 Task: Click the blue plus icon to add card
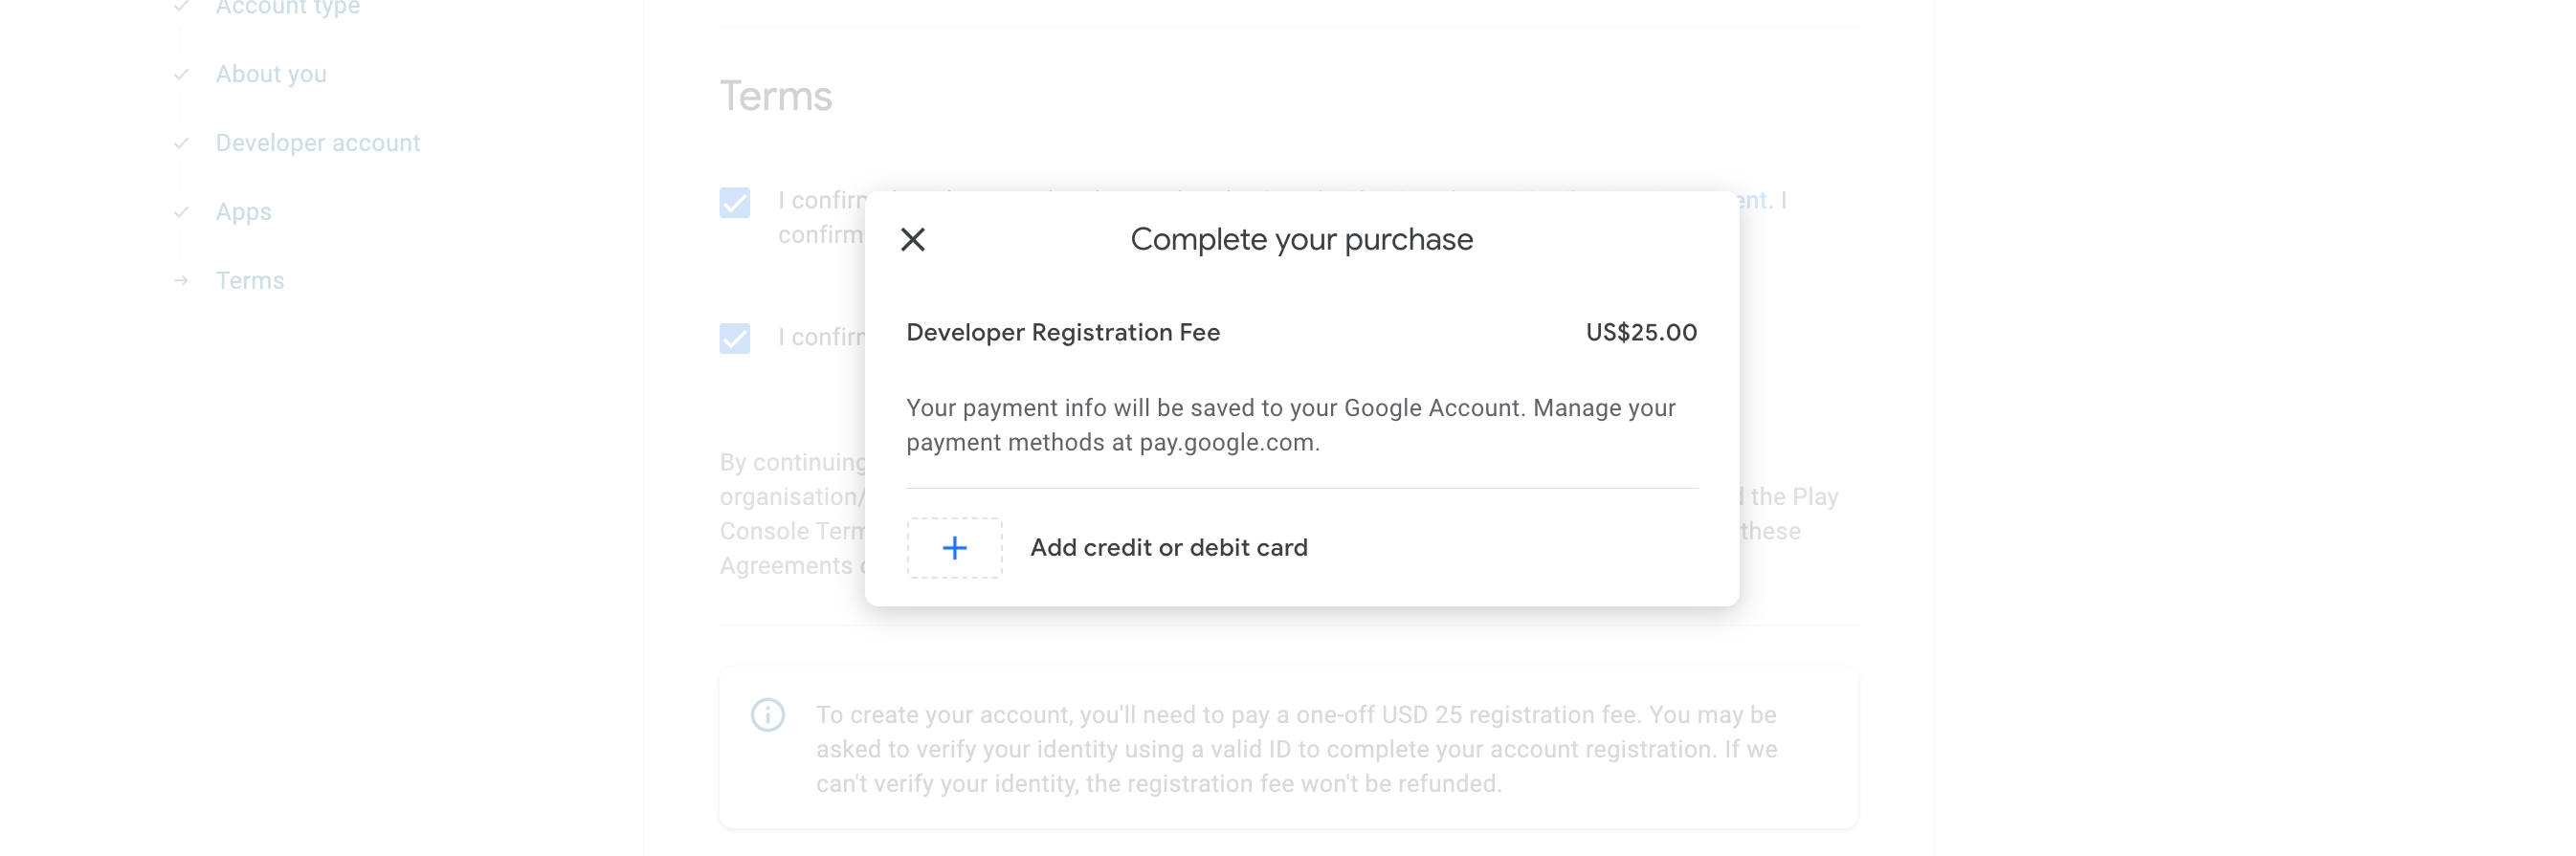click(954, 548)
